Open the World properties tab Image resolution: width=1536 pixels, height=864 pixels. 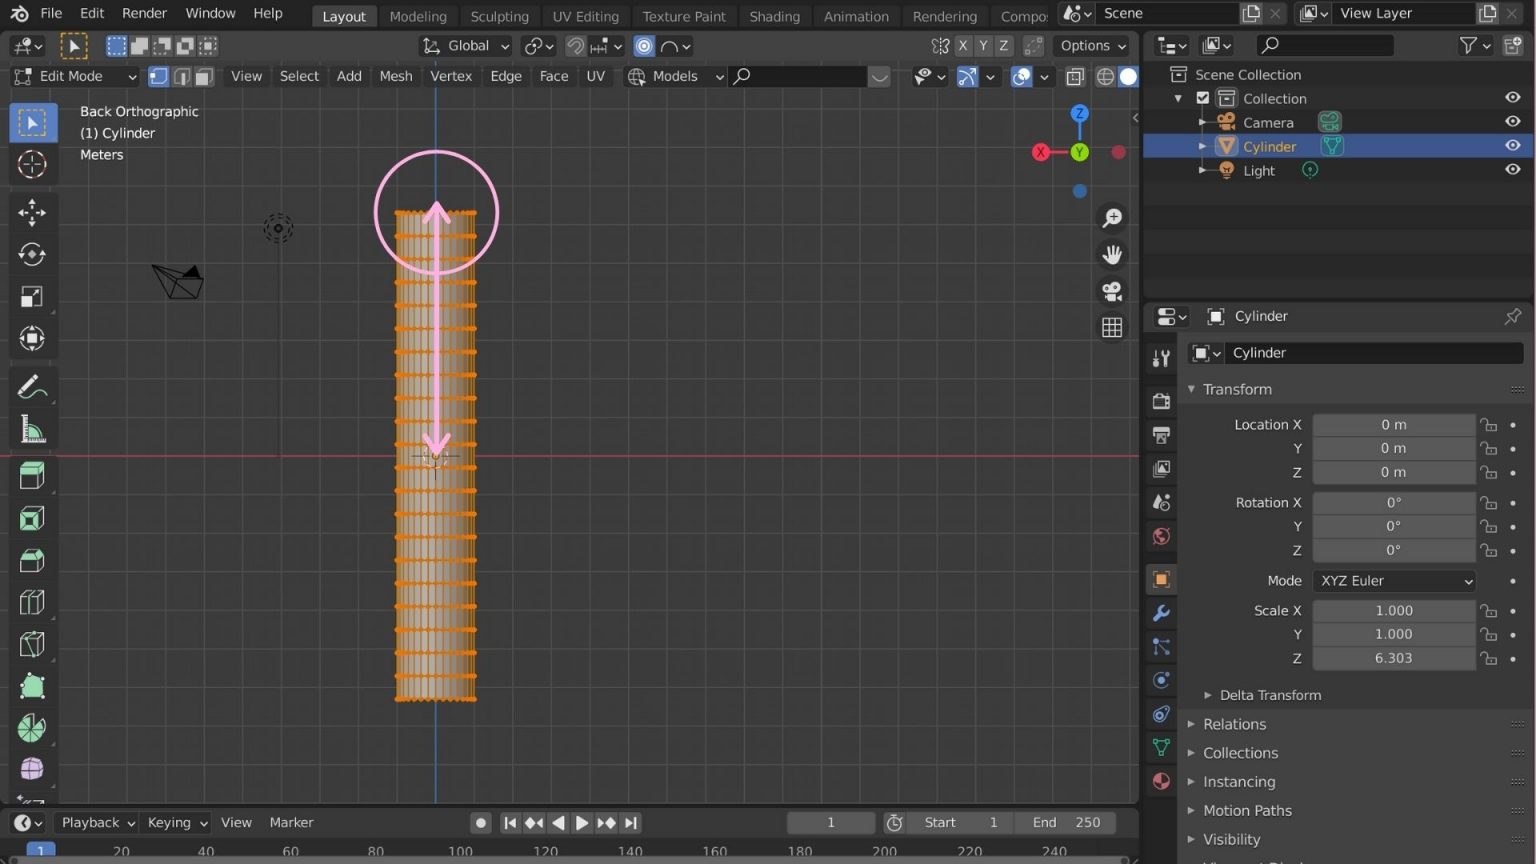1160,536
